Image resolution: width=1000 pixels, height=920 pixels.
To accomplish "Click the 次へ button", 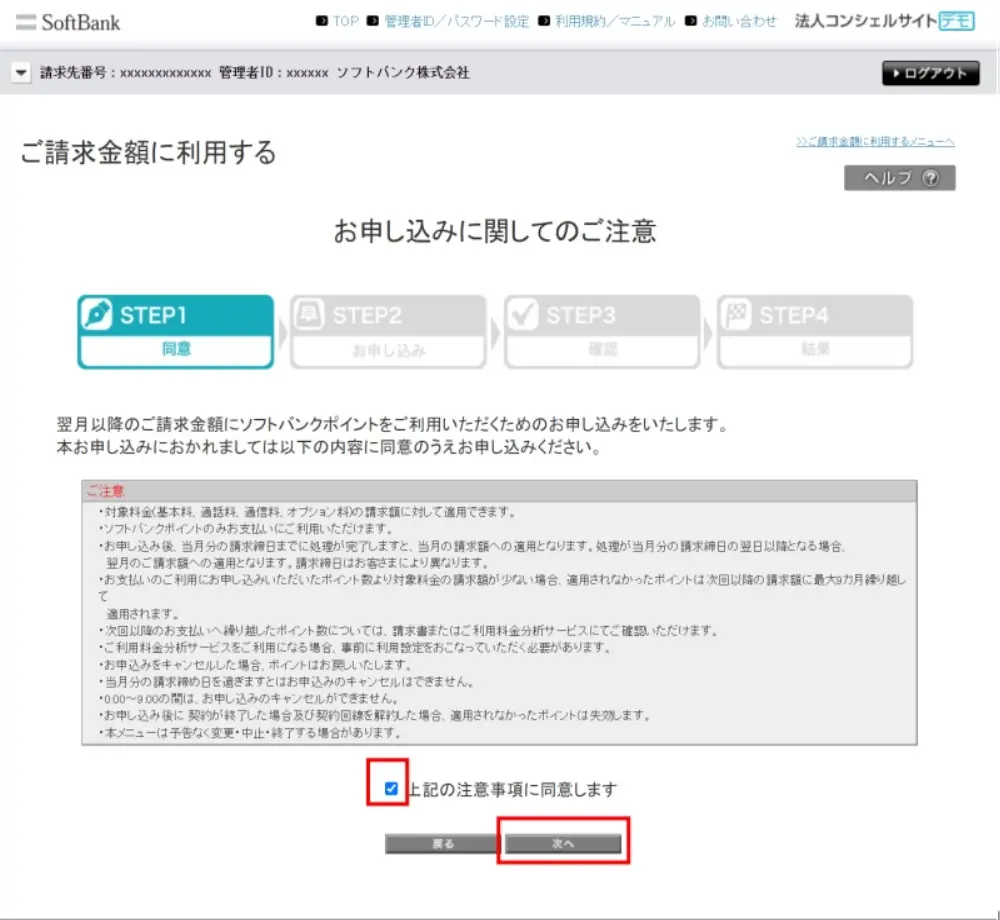I will 563,843.
